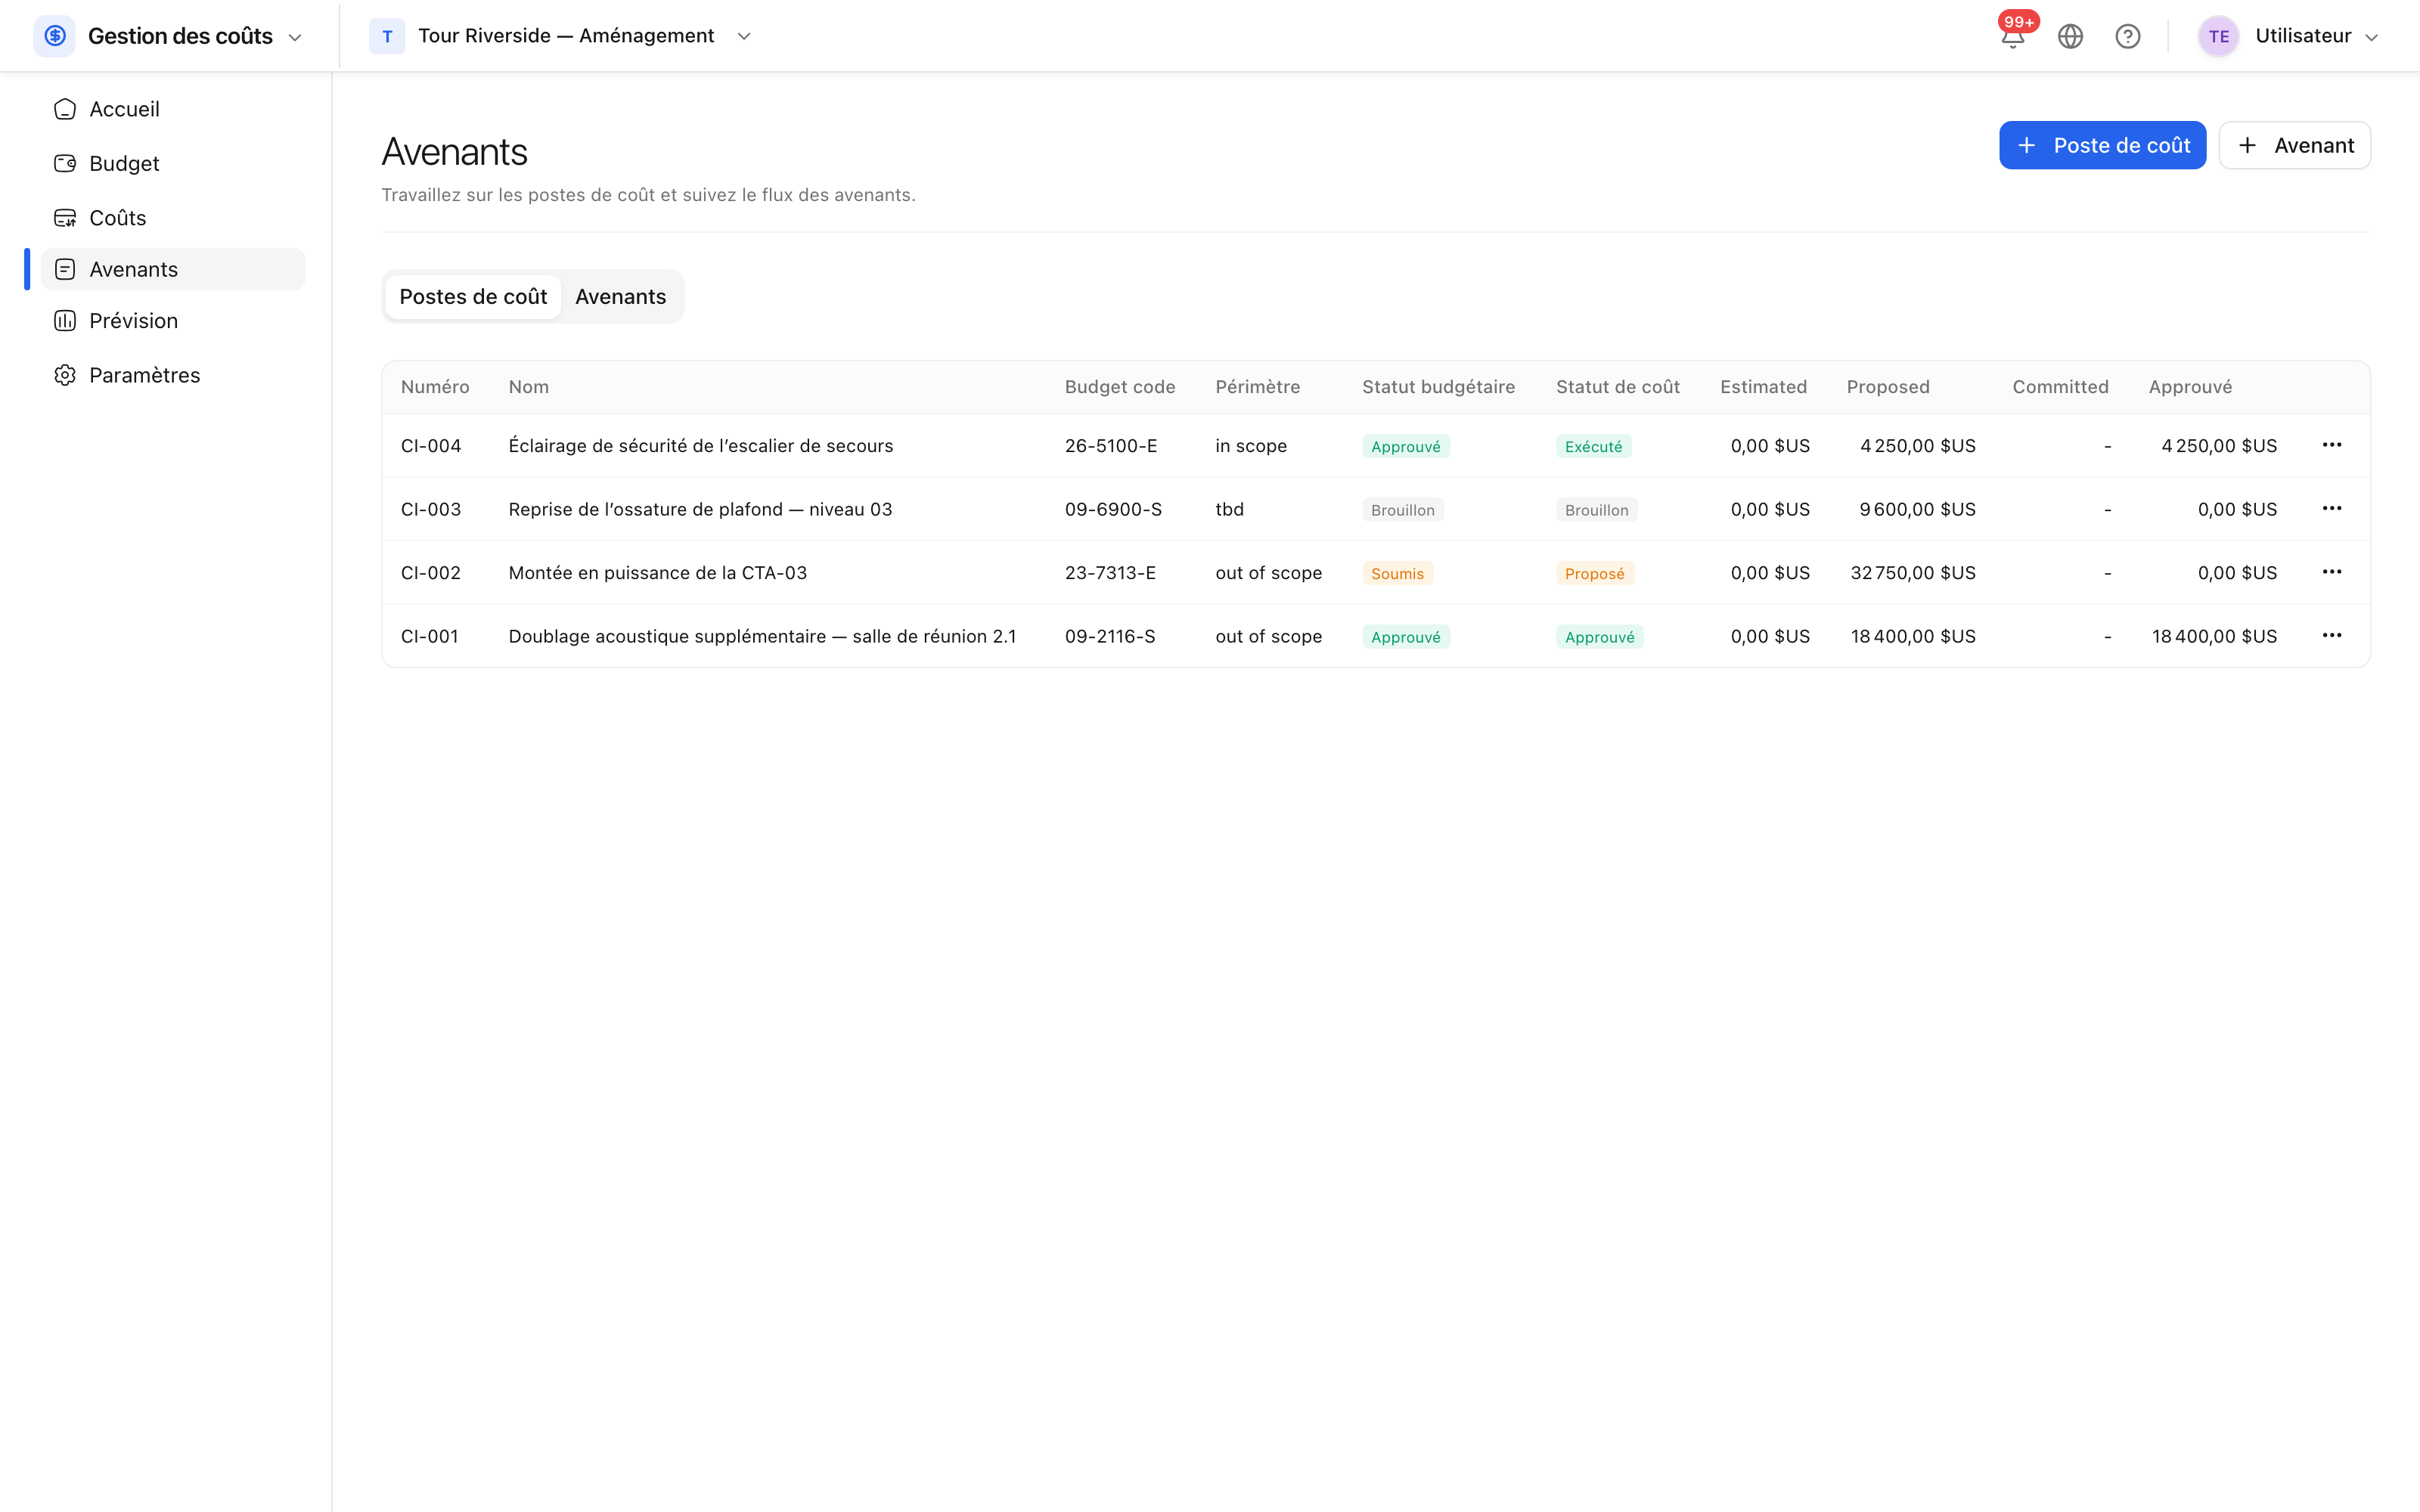Open row actions for CI-004
Viewport: 2420px width, 1512px height.
pos(2332,445)
